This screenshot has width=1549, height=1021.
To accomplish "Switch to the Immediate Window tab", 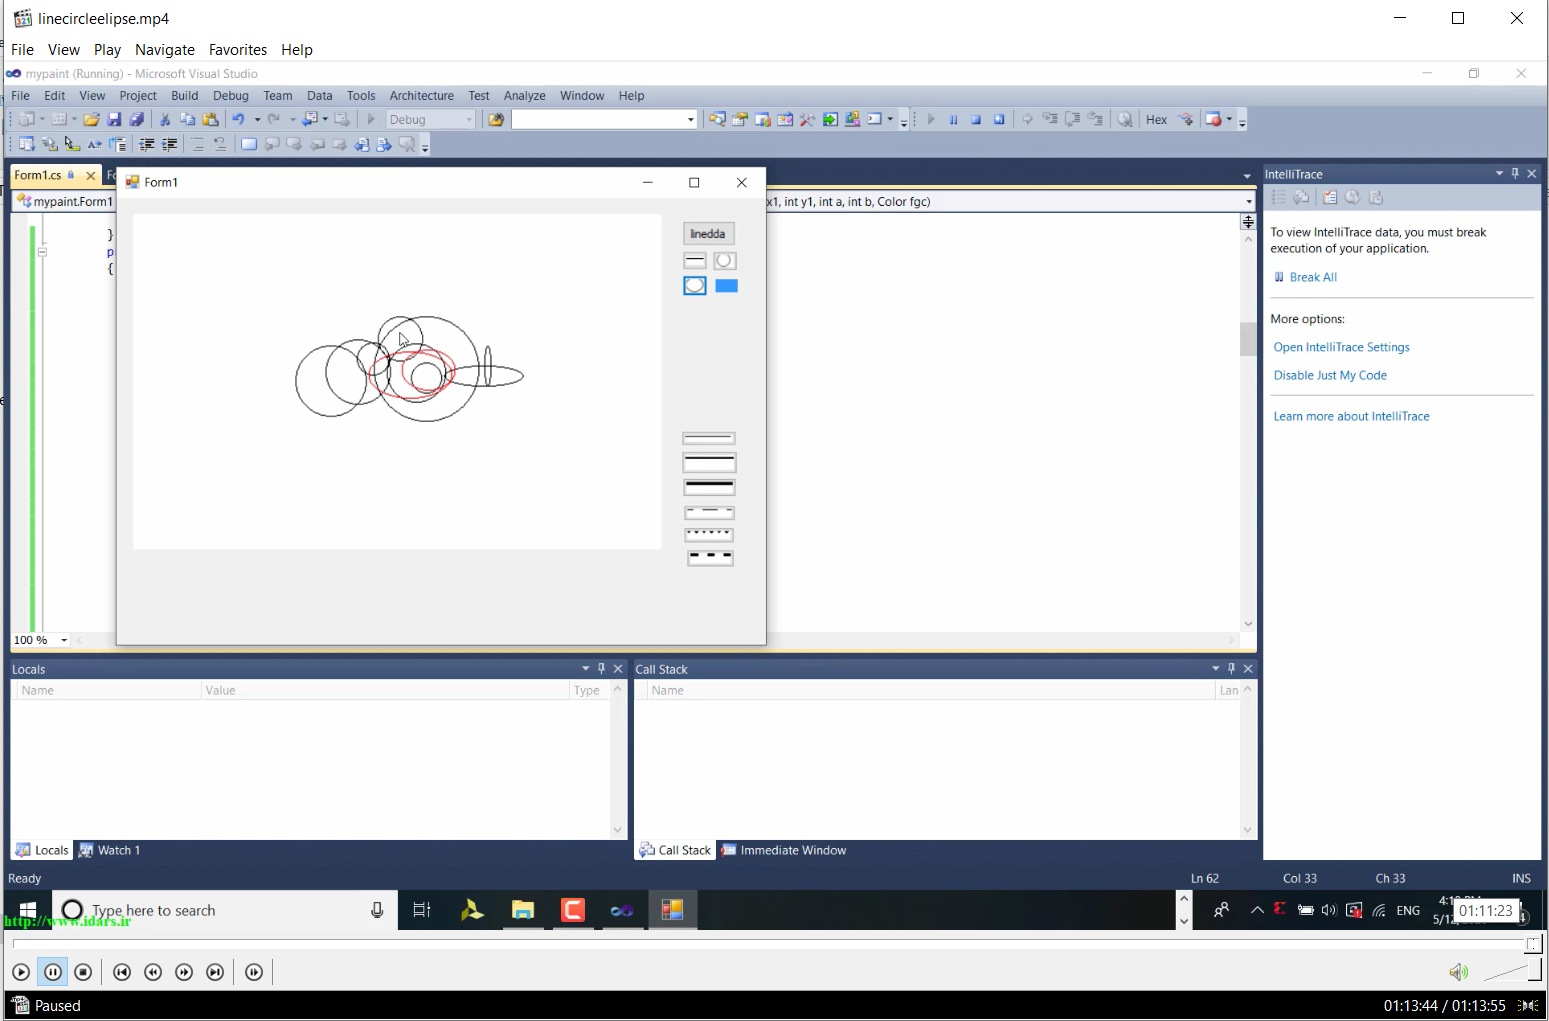I will (x=784, y=850).
